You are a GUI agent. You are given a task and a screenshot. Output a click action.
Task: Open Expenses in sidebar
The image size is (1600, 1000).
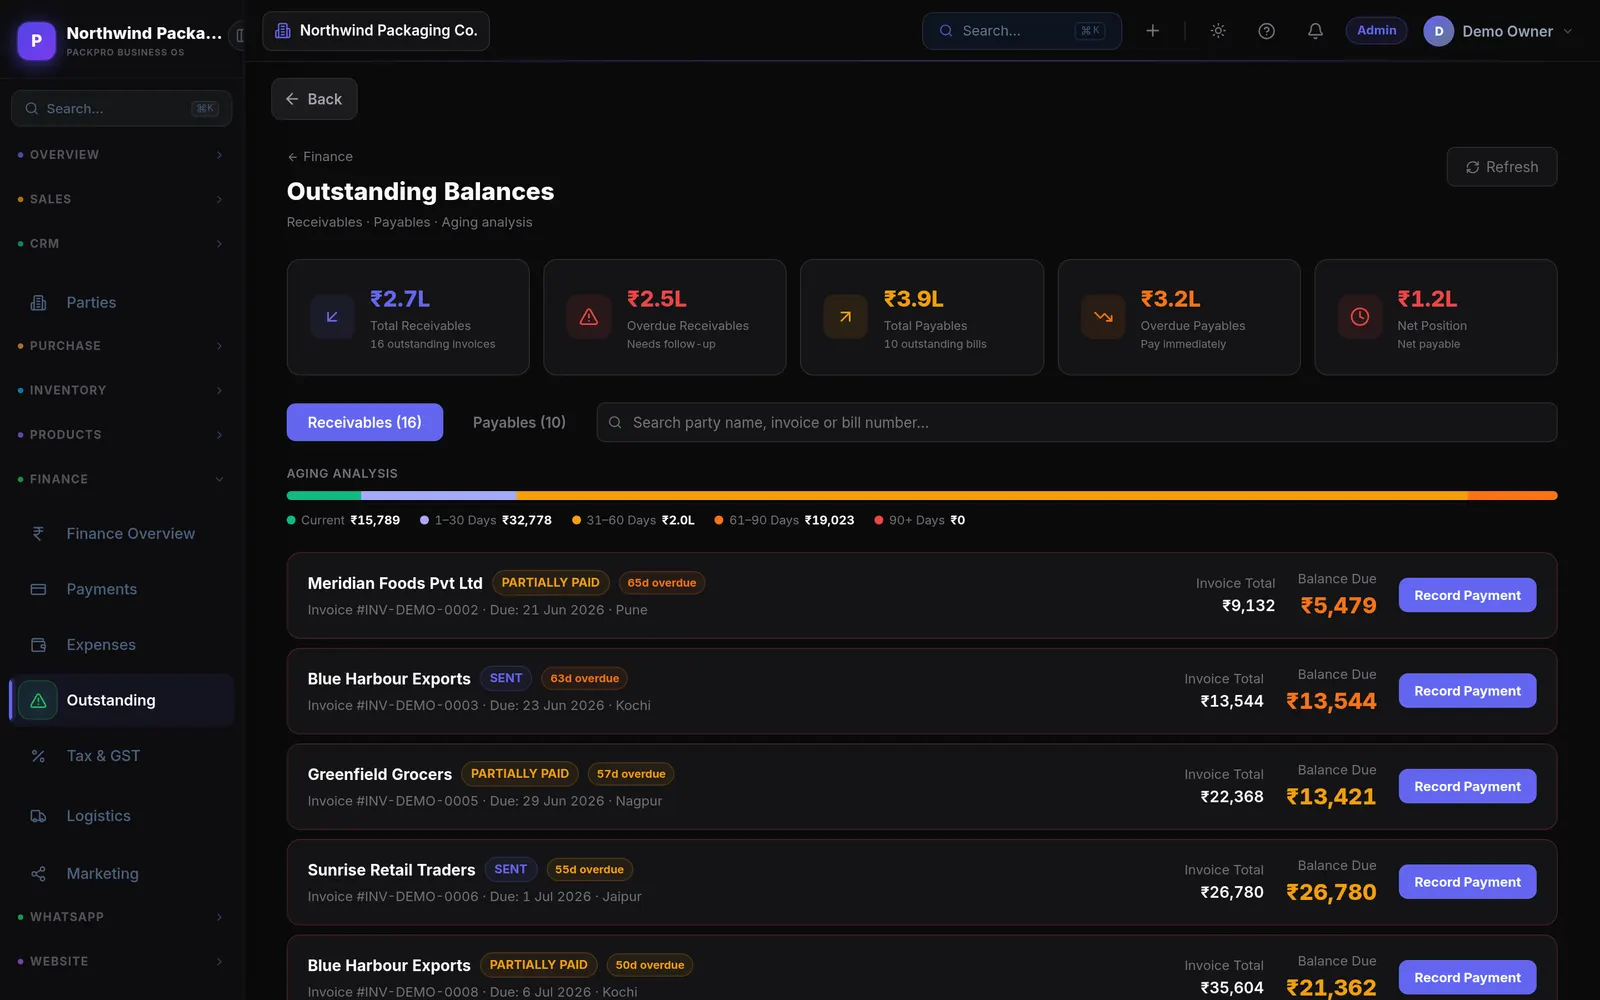pyautogui.click(x=121, y=645)
